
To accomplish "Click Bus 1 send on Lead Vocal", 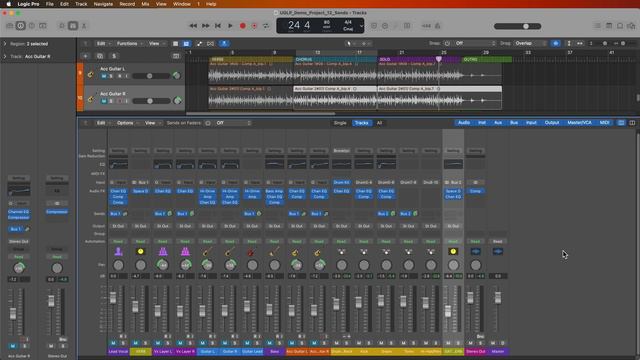I will point(115,213).
